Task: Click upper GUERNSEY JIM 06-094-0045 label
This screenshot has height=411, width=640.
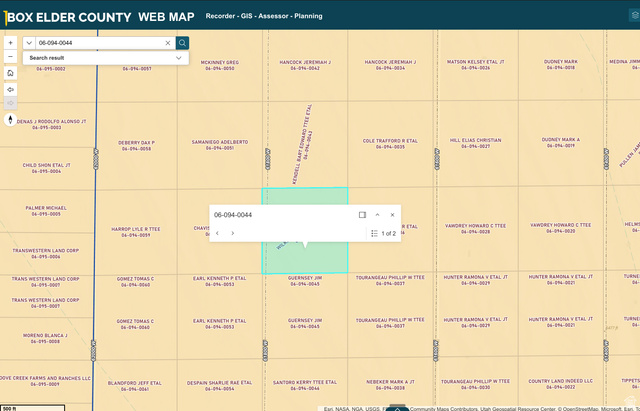Action: coord(305,280)
